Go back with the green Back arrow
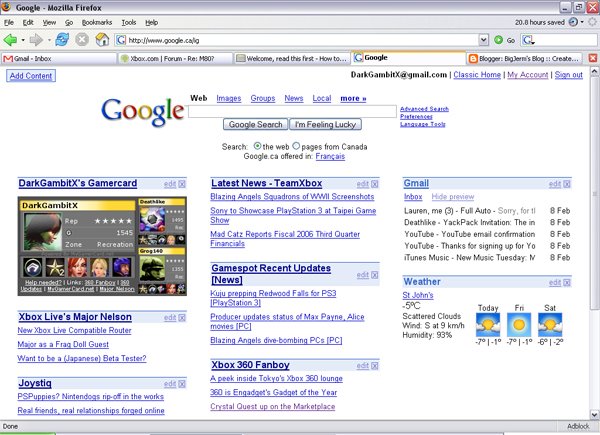The image size is (600, 435). [10, 40]
